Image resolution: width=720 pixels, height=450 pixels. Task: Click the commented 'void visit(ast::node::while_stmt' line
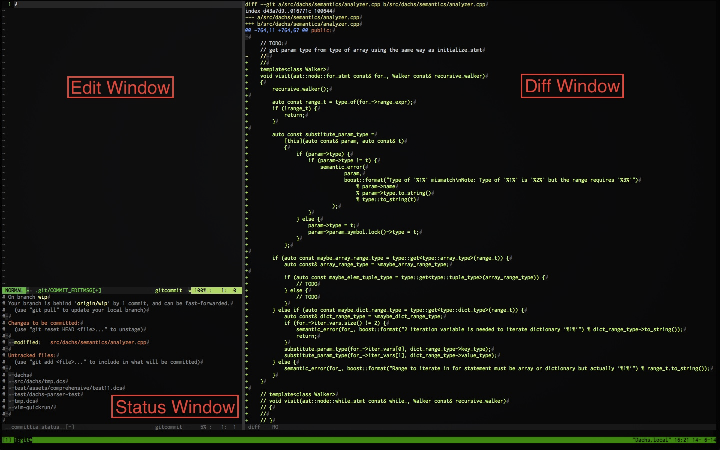coord(384,401)
